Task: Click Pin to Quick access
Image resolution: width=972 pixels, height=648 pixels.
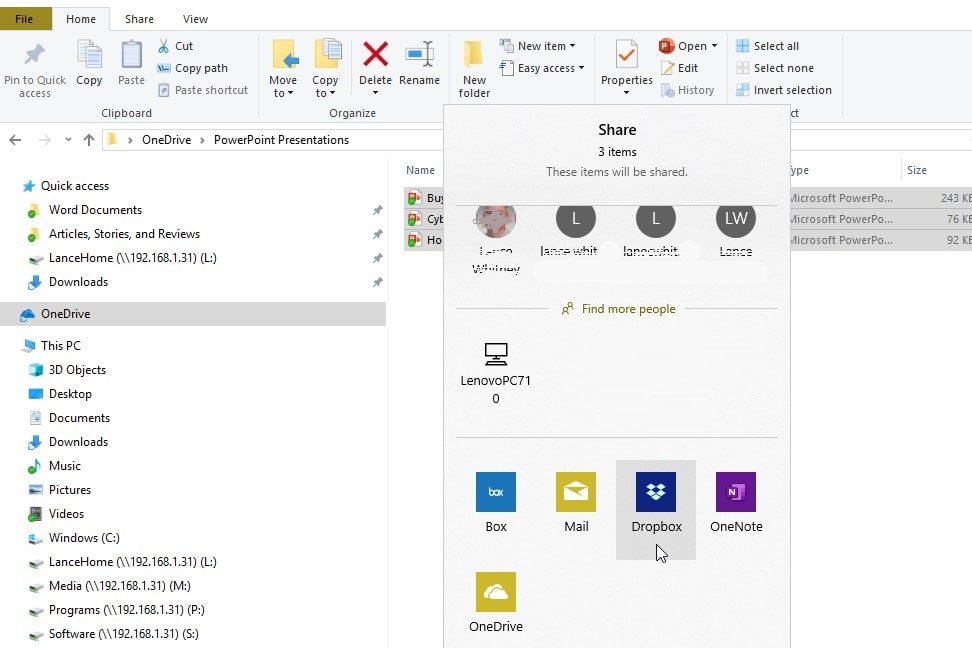Action: coord(35,70)
